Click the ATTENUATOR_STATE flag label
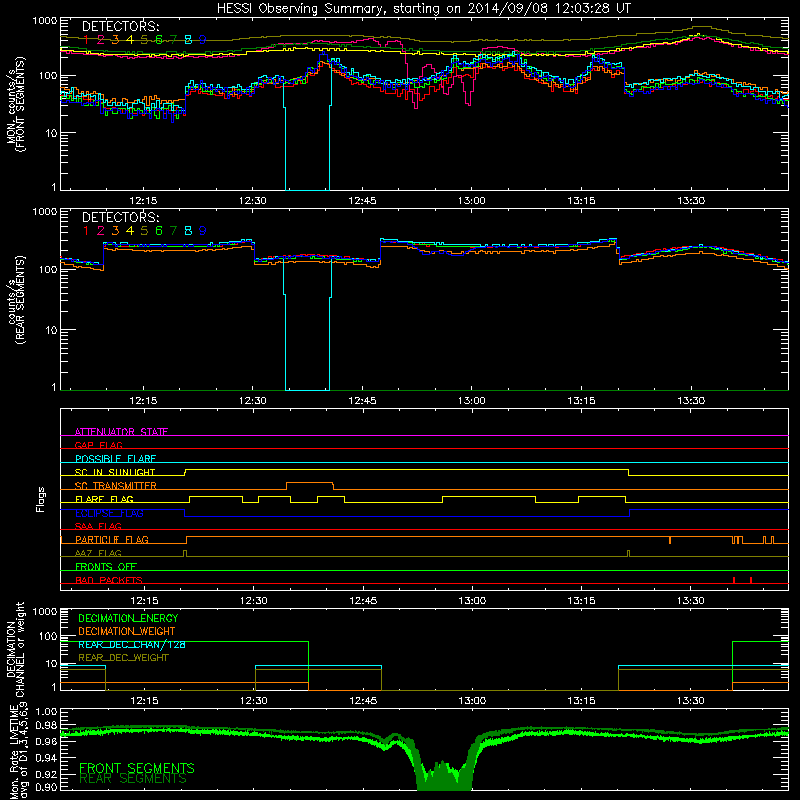The height and width of the screenshot is (800, 800). coord(121,432)
